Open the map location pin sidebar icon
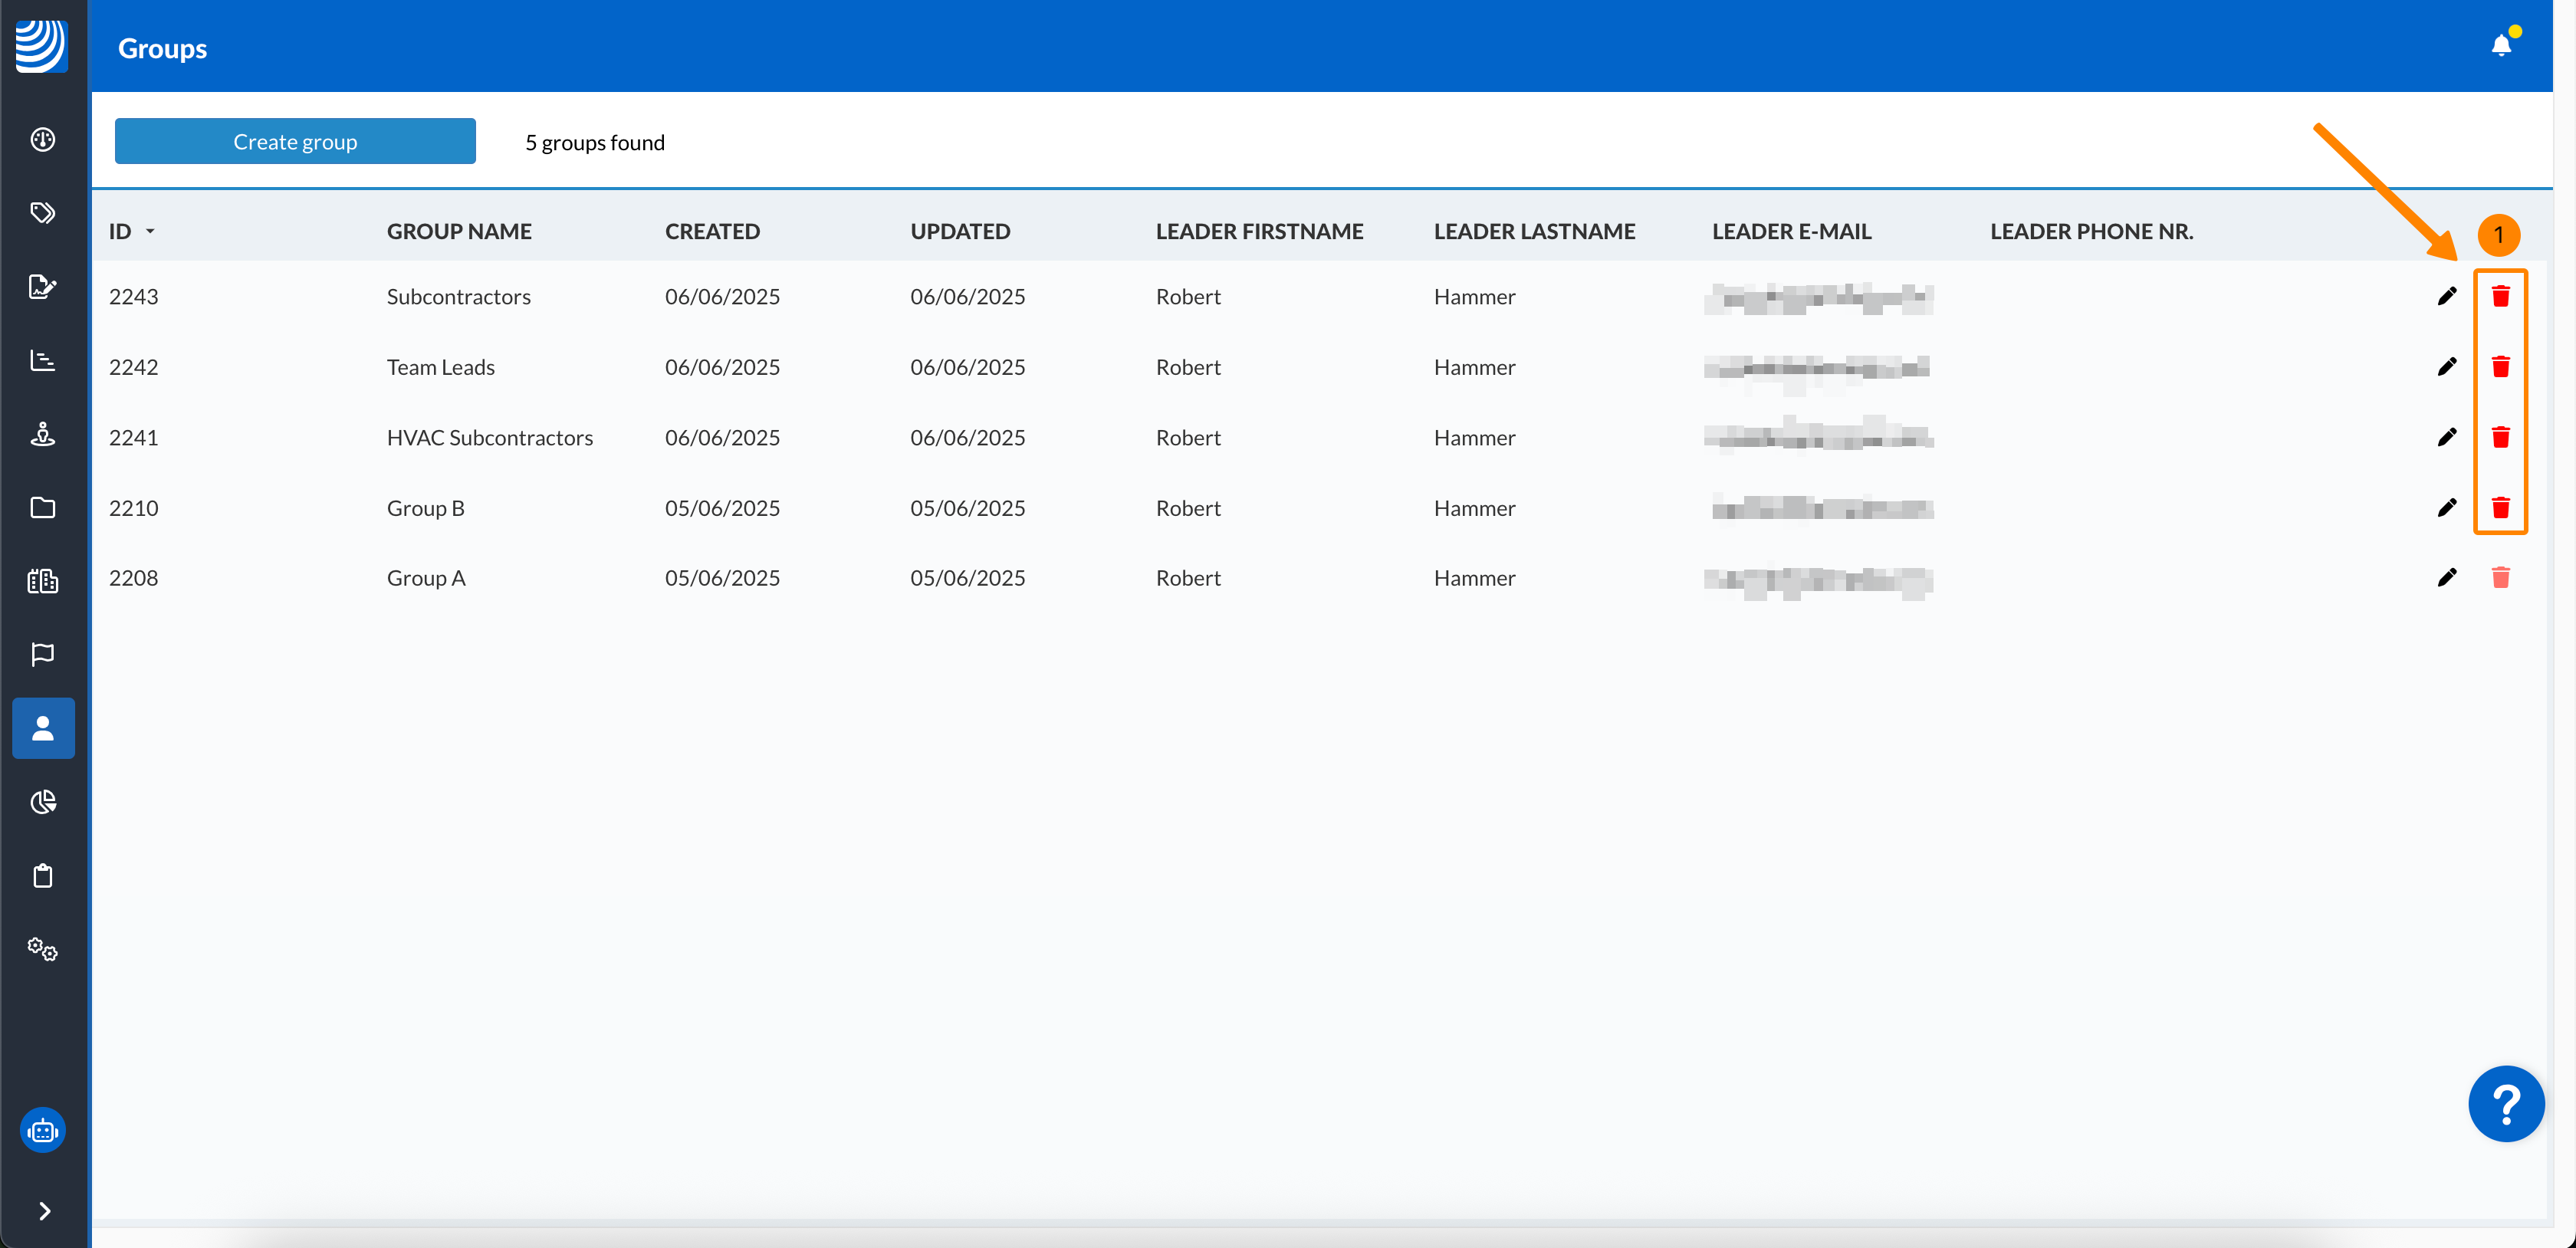The image size is (2576, 1248). click(43, 434)
